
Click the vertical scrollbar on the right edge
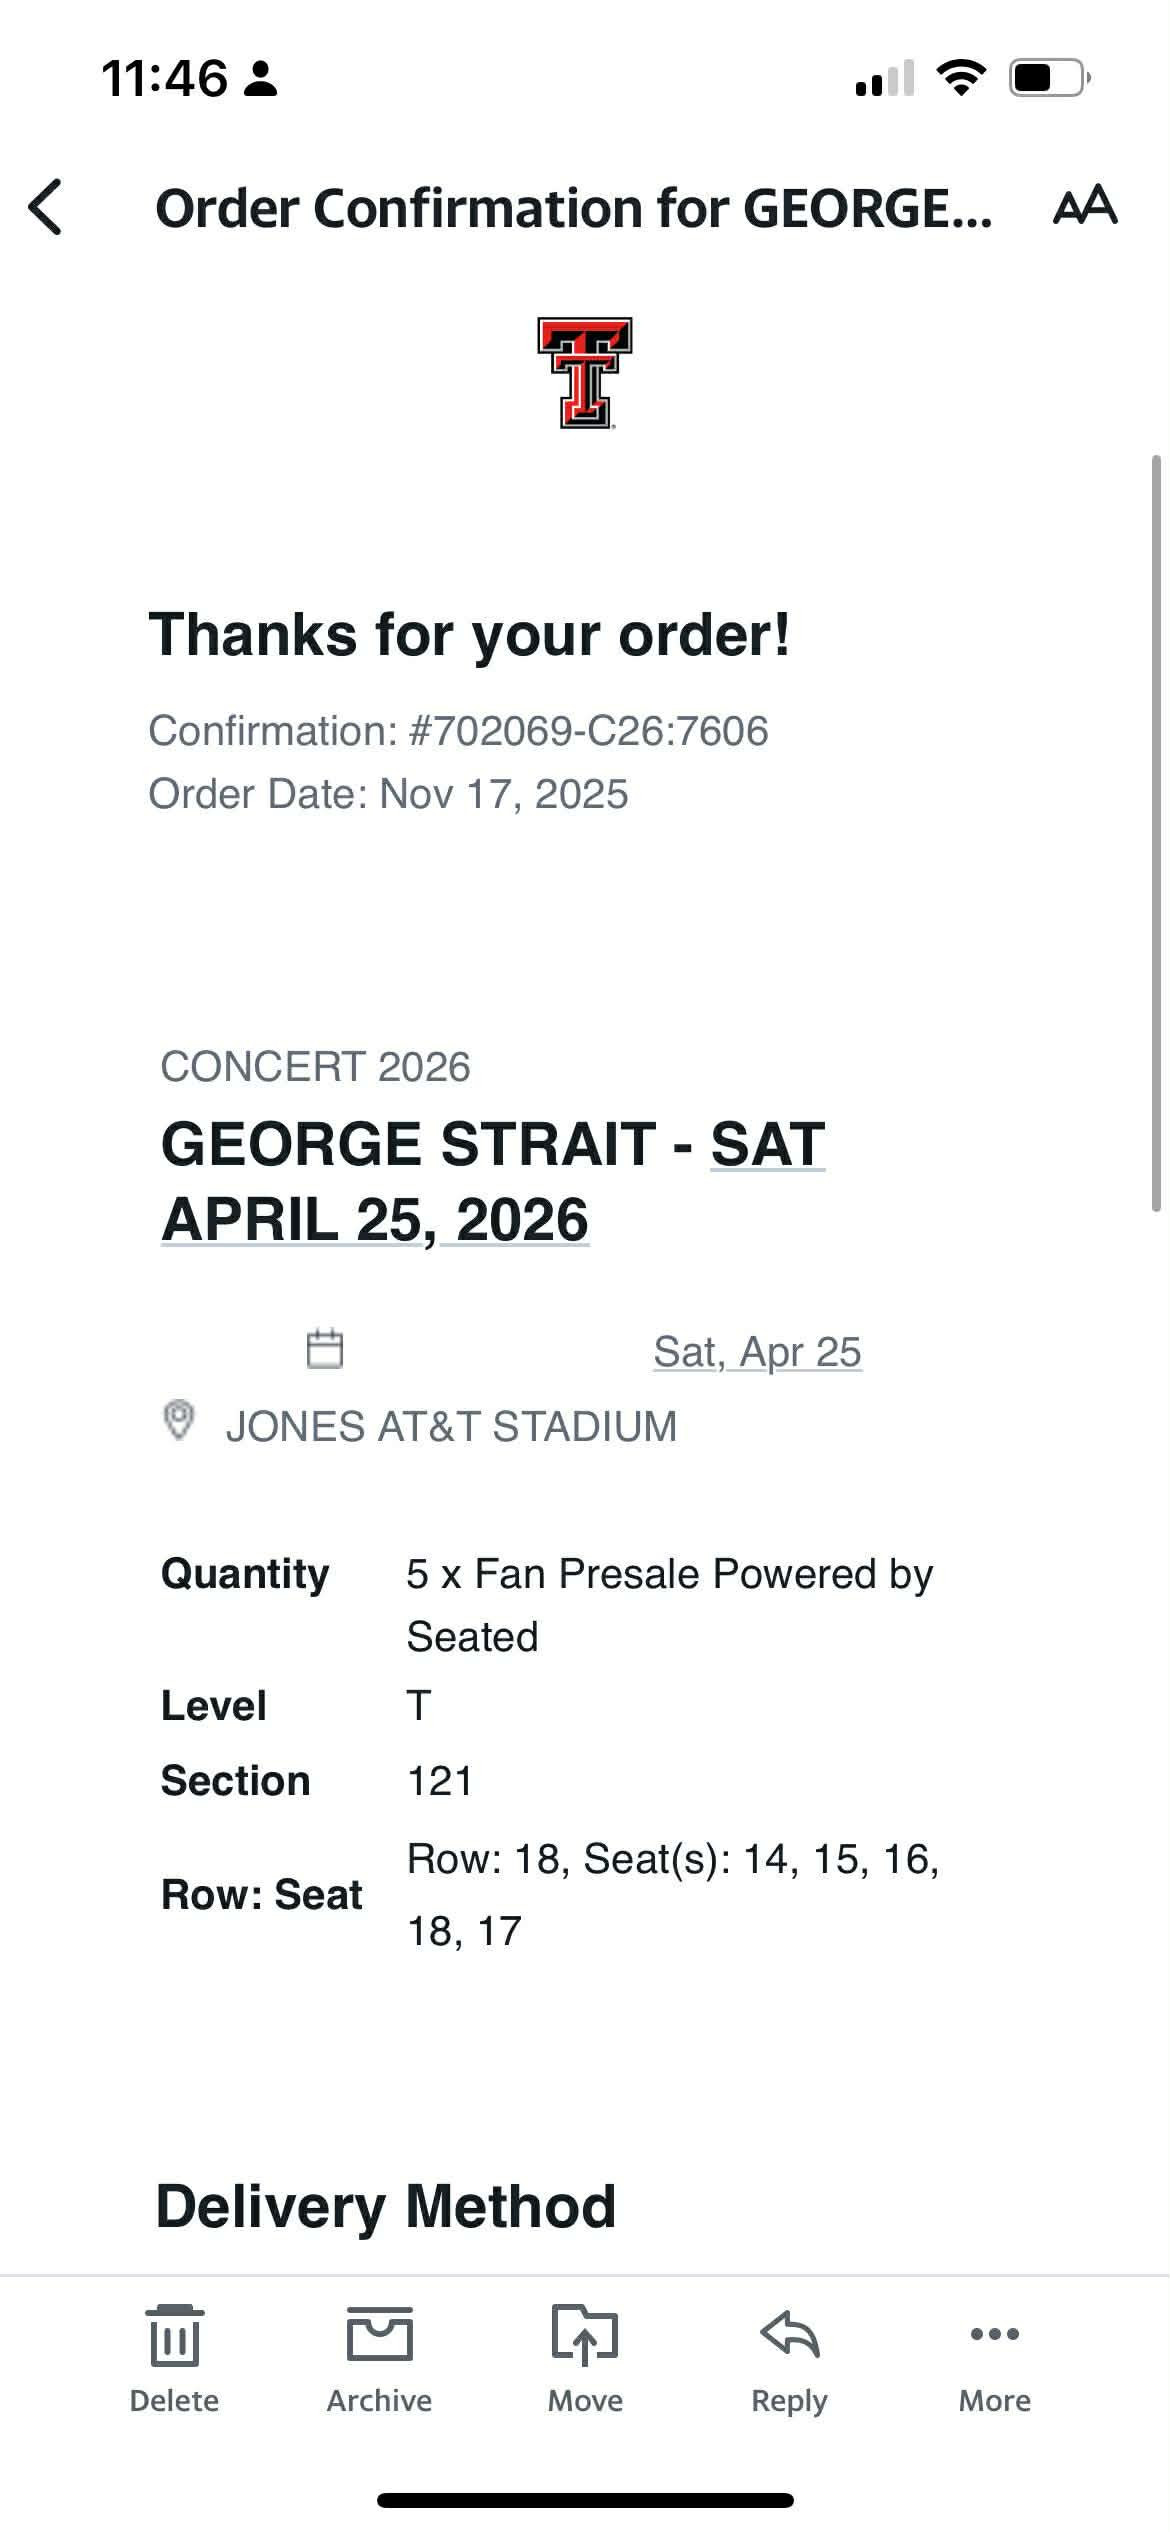click(x=1156, y=830)
